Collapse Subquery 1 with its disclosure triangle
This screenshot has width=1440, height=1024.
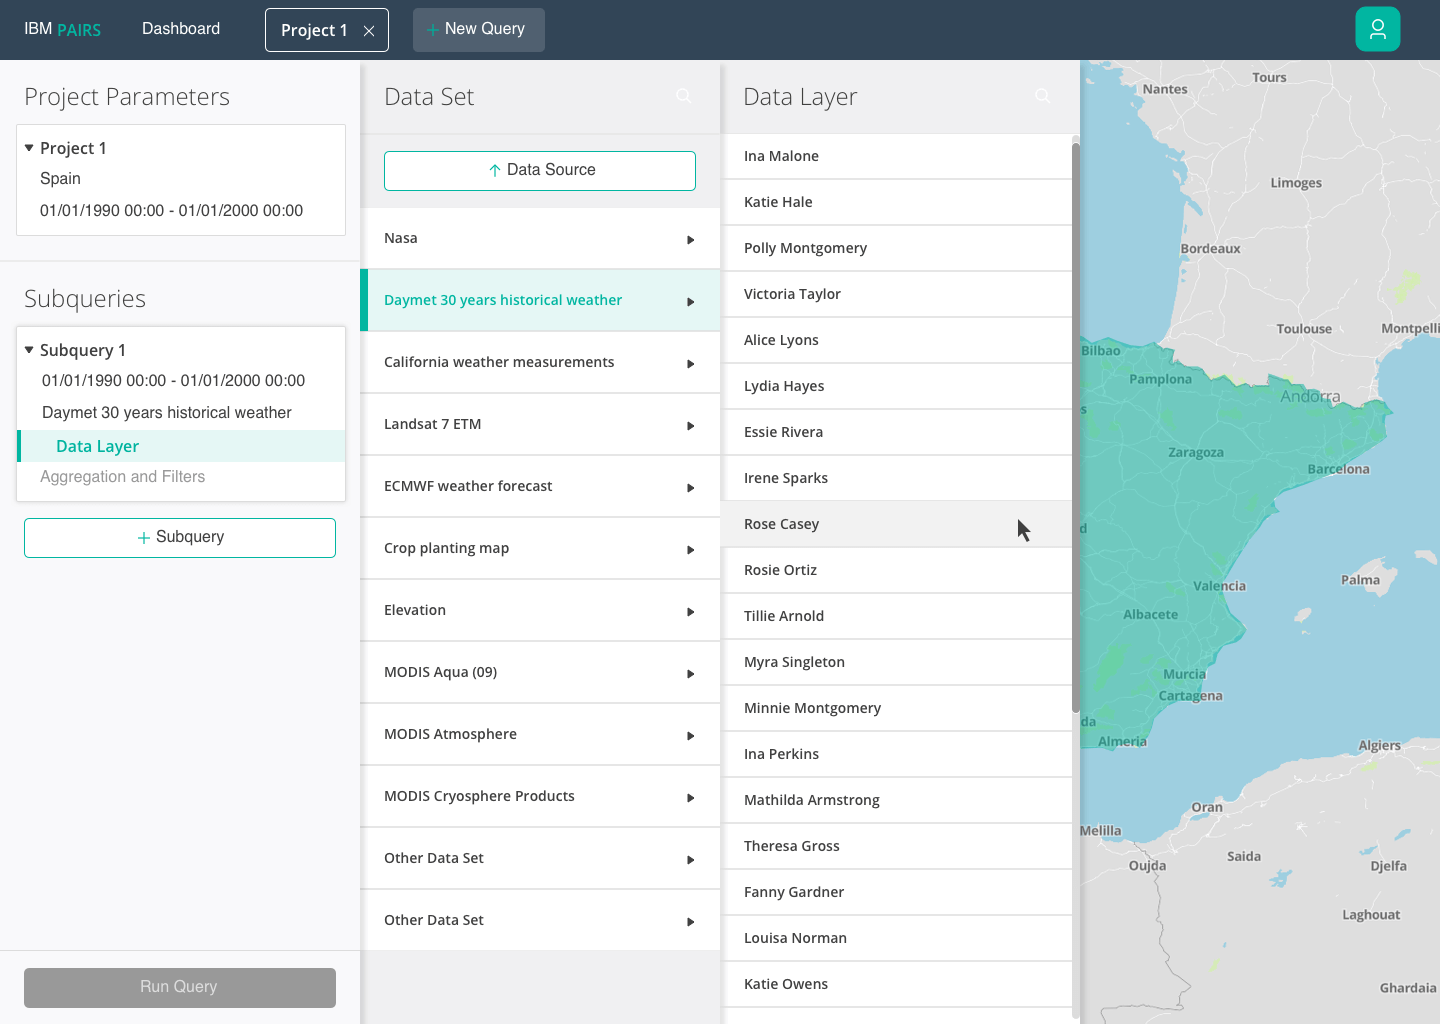pyautogui.click(x=27, y=350)
